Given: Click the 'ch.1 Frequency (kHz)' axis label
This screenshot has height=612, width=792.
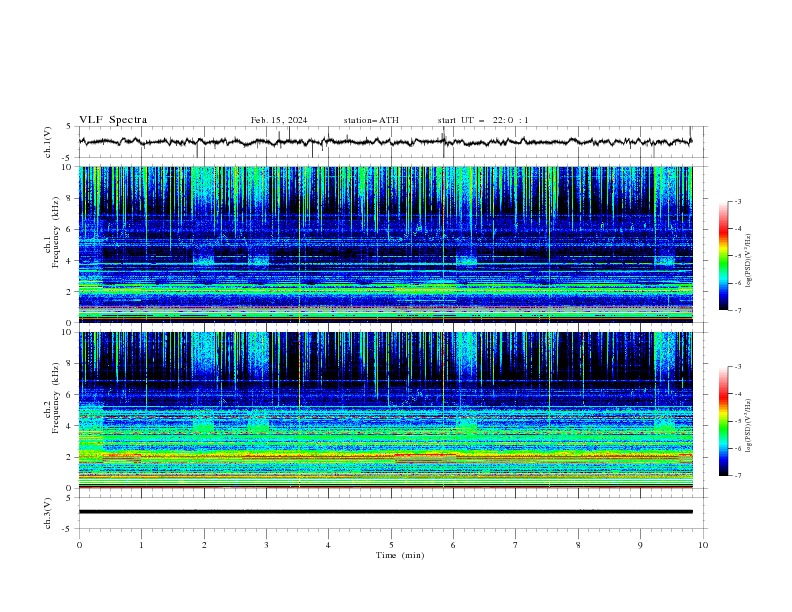Looking at the screenshot, I should (51, 244).
